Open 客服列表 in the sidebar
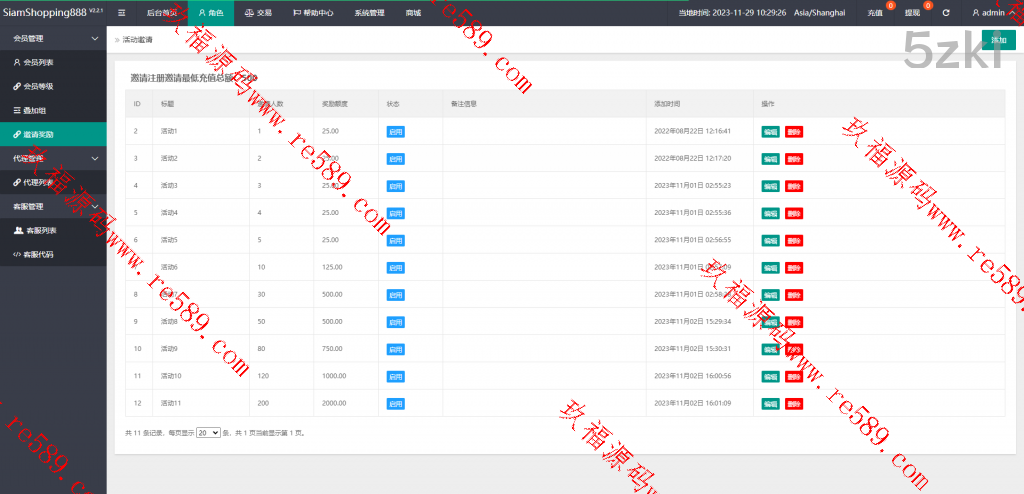 pos(39,231)
